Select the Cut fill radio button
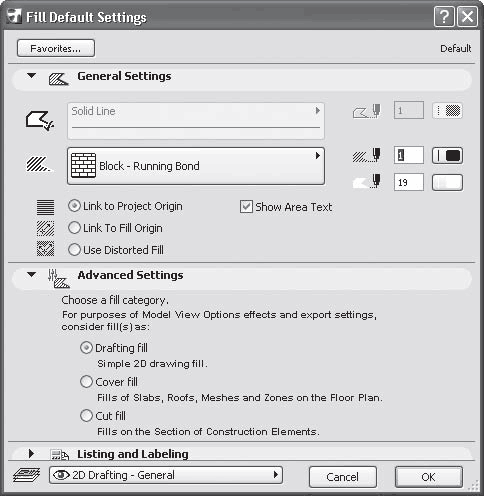484x496 pixels. 86,416
